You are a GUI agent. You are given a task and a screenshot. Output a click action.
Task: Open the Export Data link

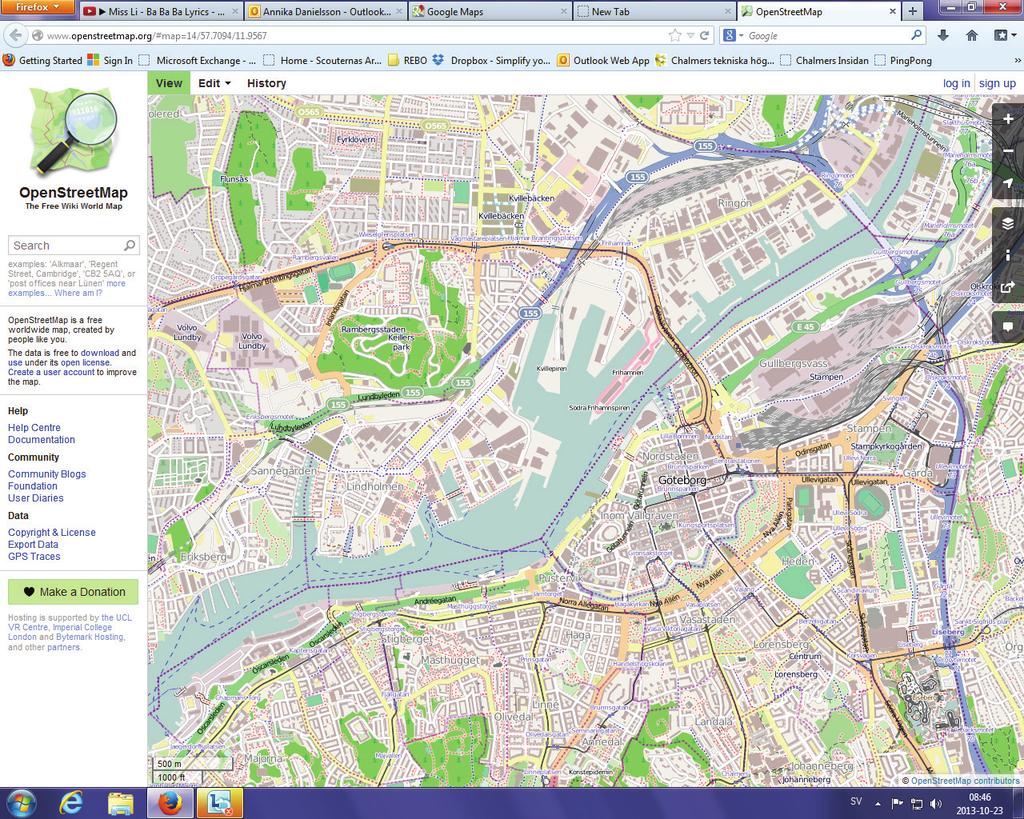point(33,544)
